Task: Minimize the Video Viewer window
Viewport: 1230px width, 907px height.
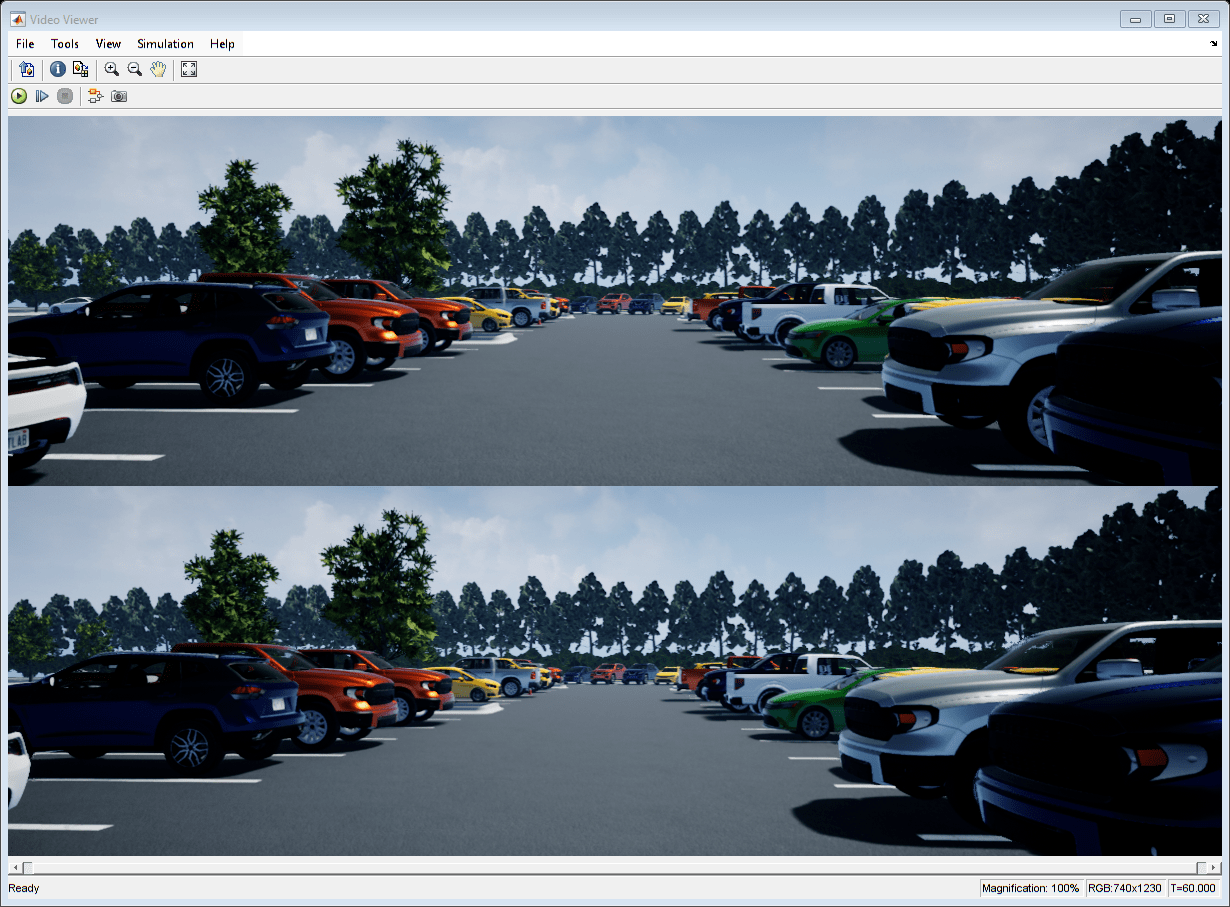Action: point(1135,18)
